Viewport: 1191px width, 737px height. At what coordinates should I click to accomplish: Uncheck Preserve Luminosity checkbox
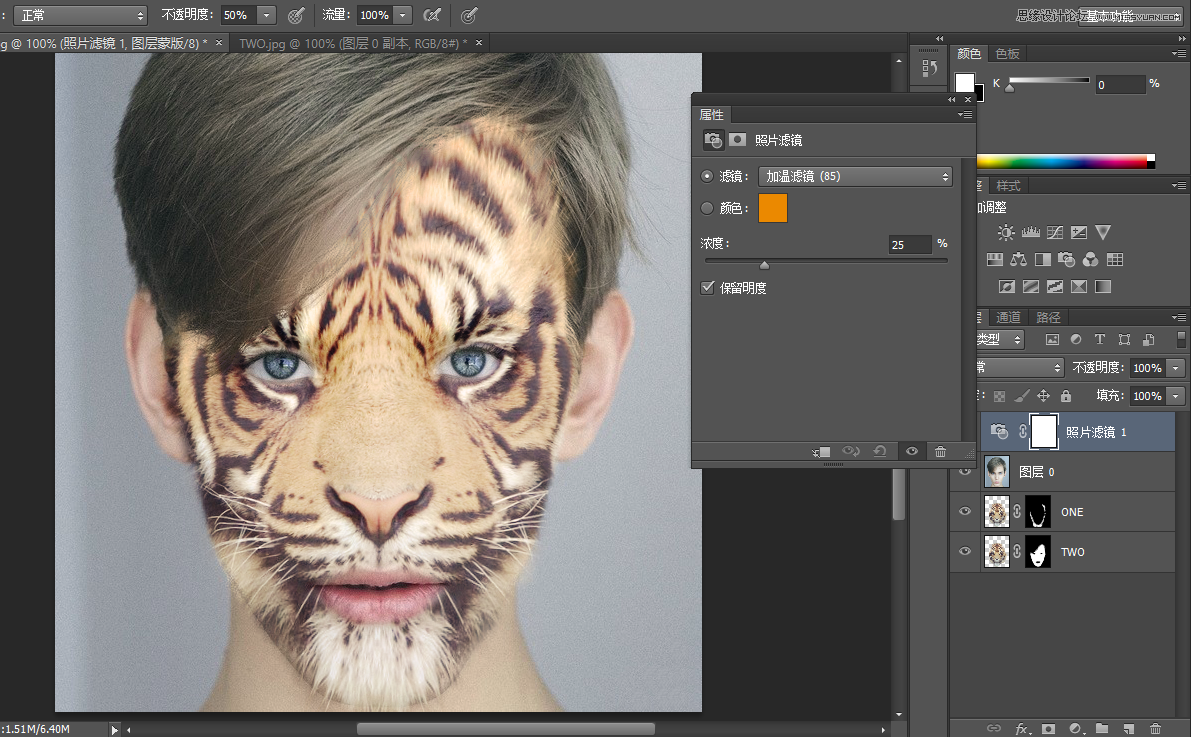pos(707,287)
